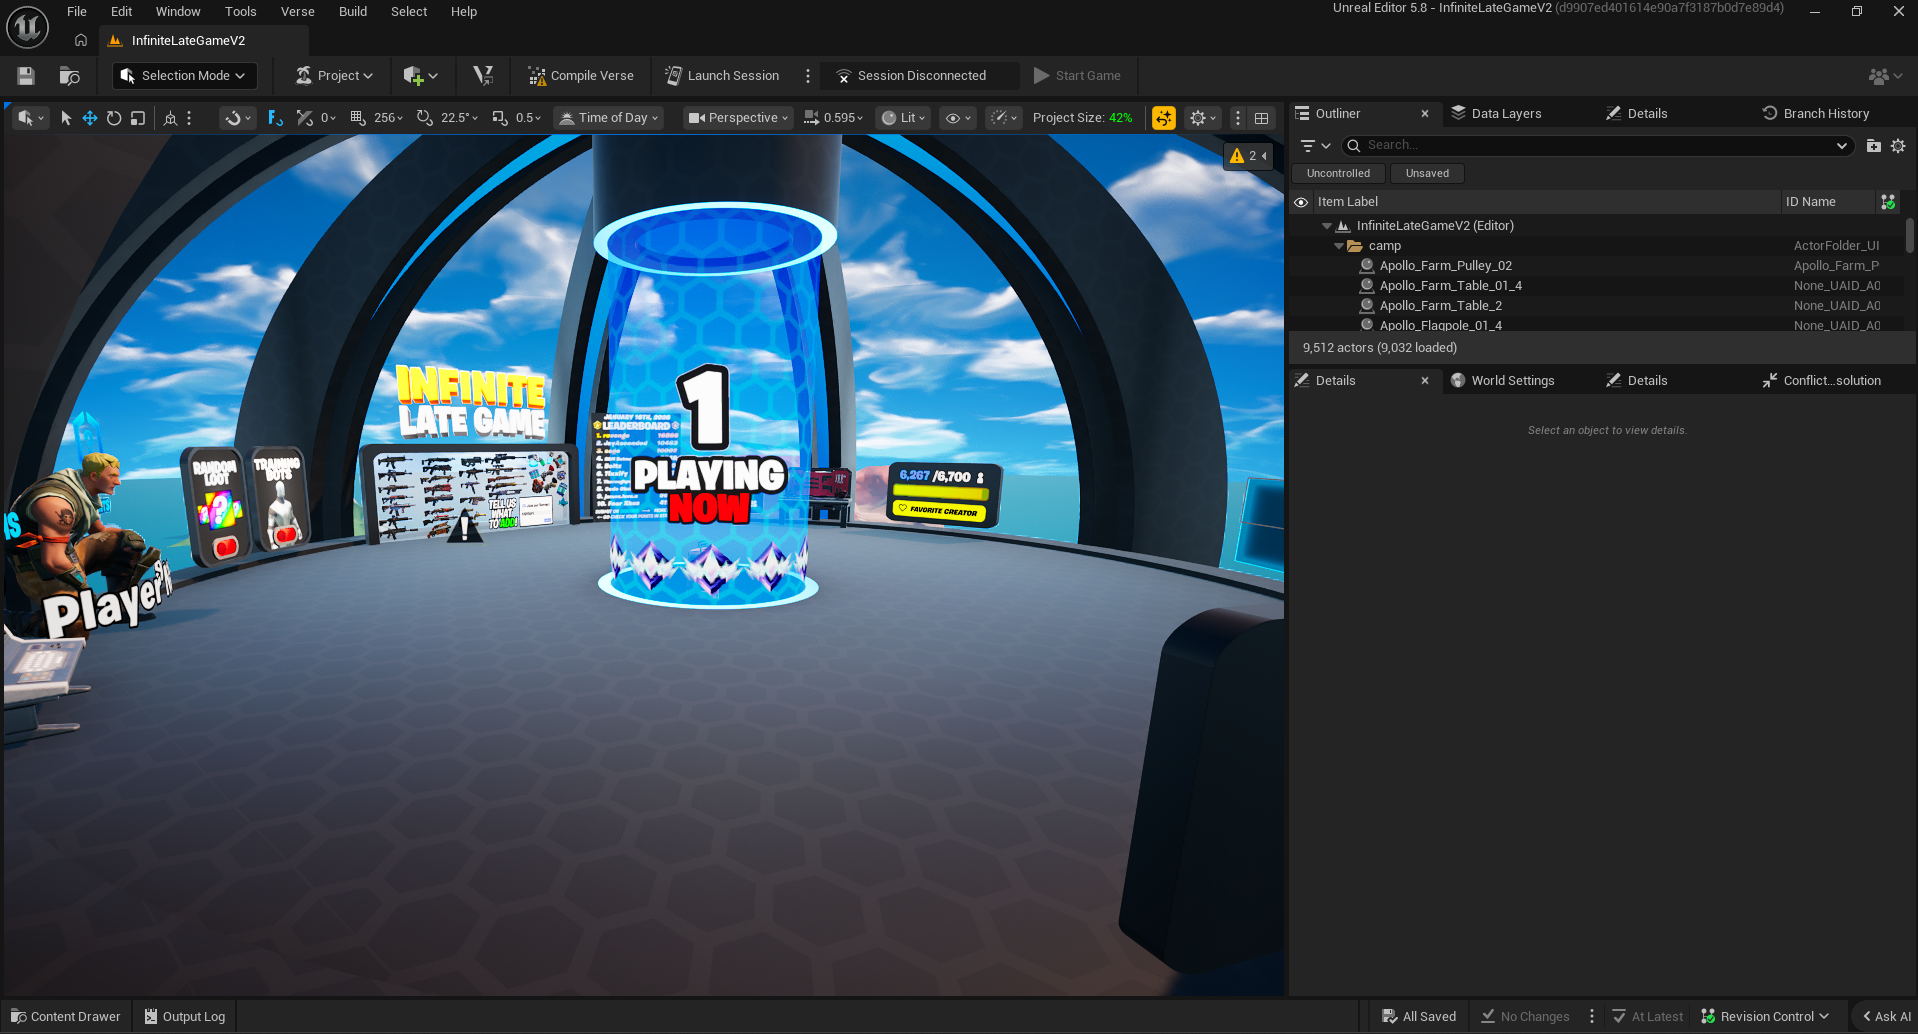The image size is (1918, 1034).
Task: Click the revision status column icon in Outliner
Action: (x=1888, y=202)
